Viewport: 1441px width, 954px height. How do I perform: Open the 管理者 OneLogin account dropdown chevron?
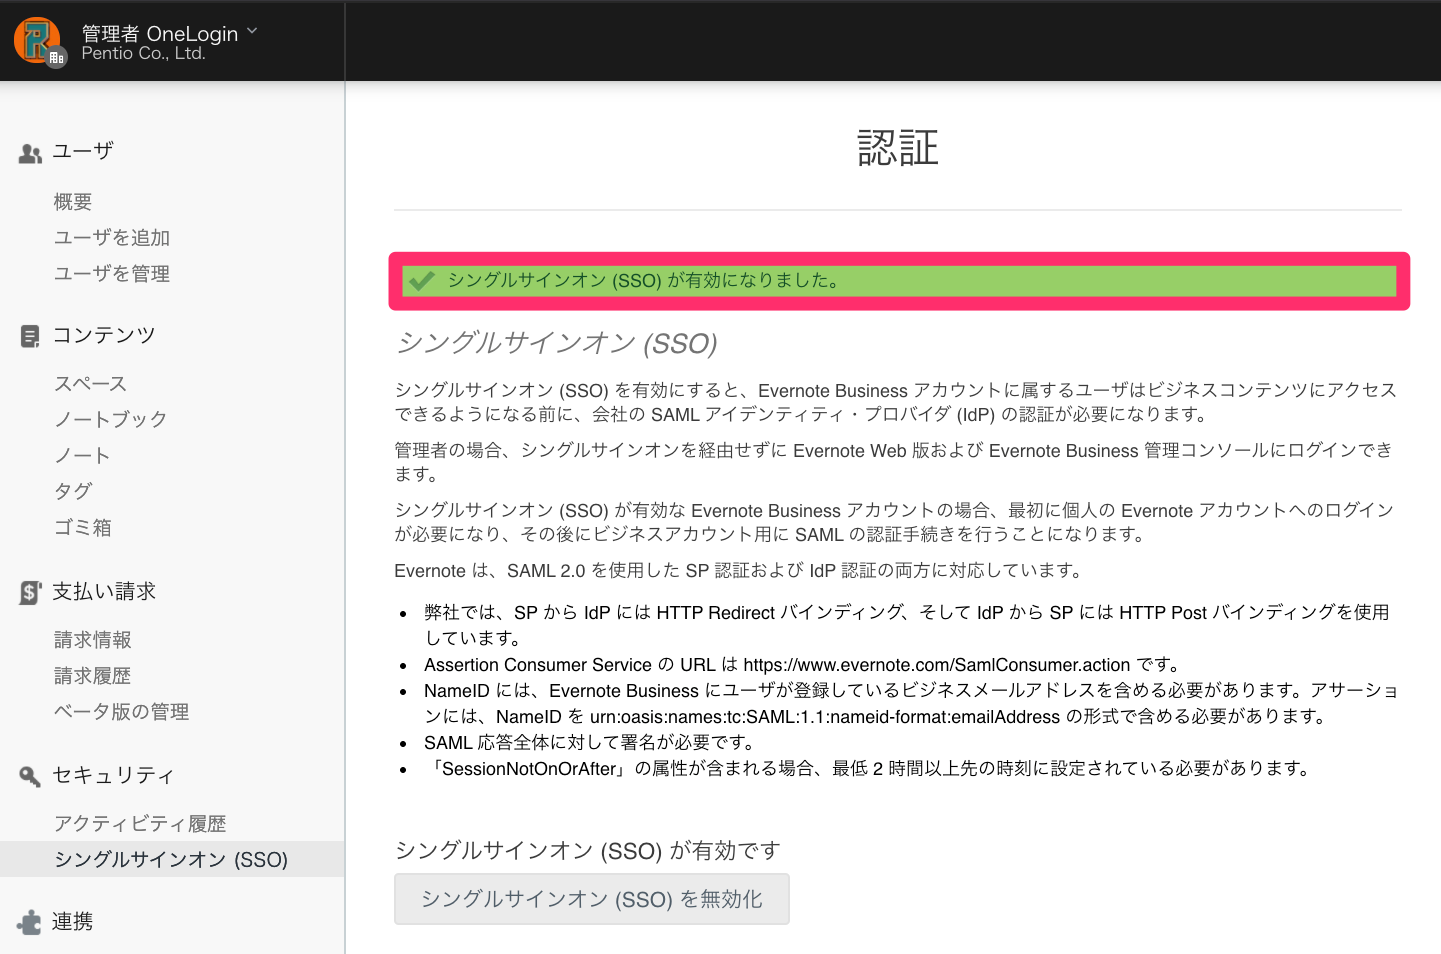coord(252,31)
